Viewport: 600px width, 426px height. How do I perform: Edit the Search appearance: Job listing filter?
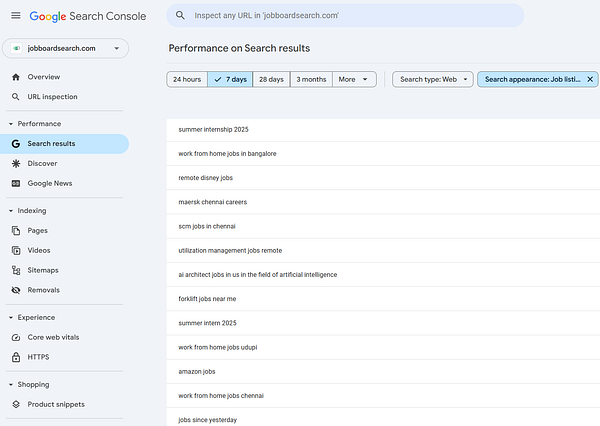pyautogui.click(x=532, y=79)
